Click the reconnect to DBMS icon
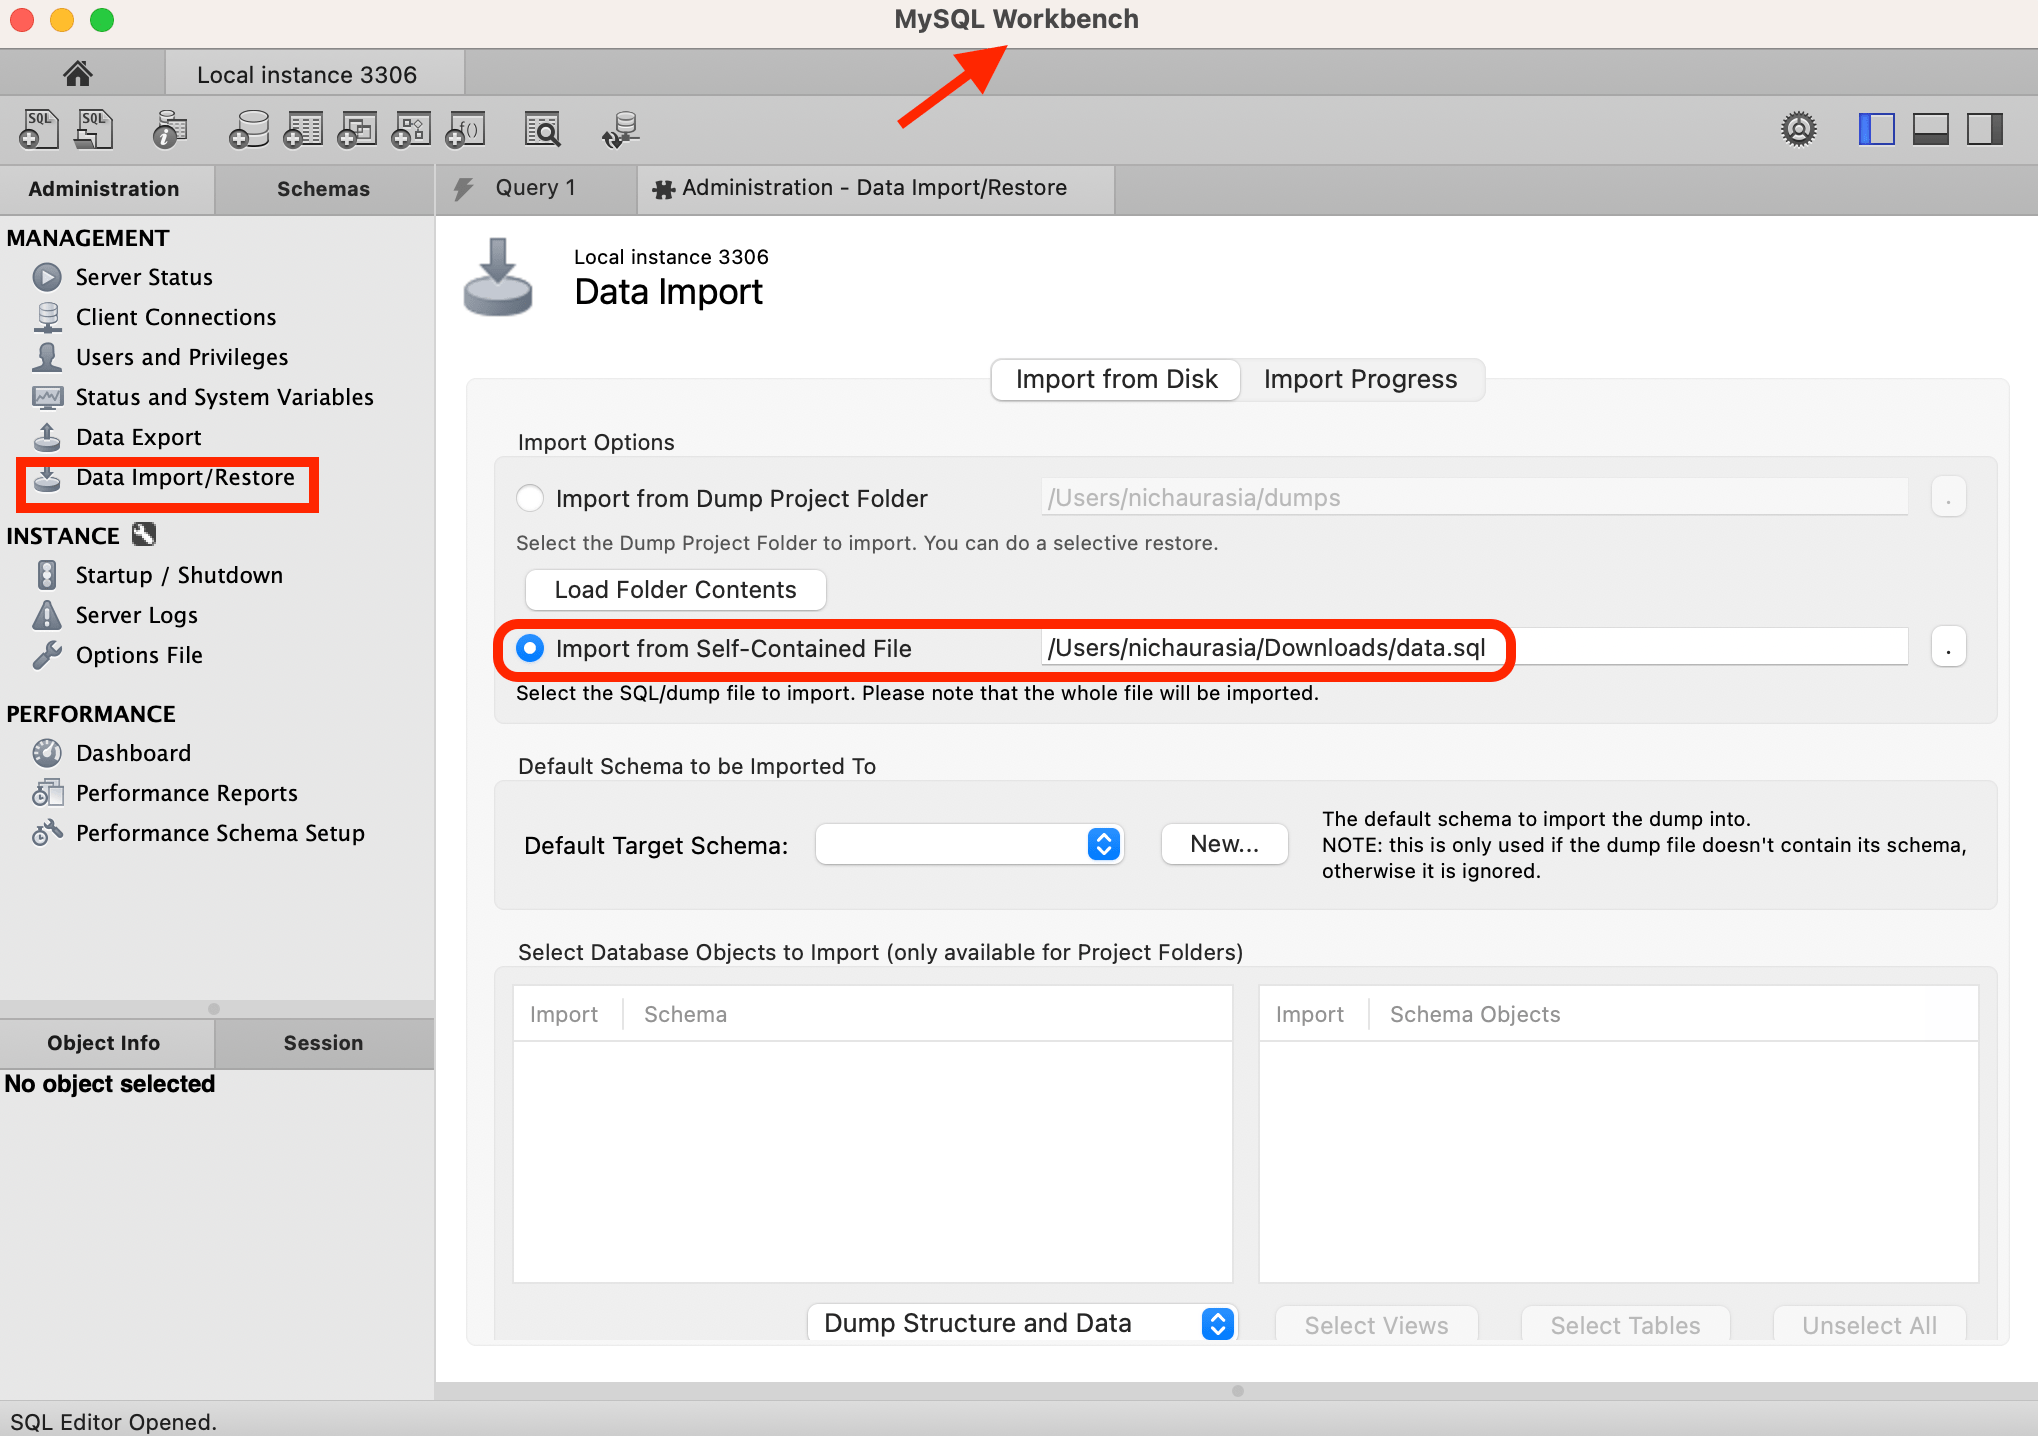The width and height of the screenshot is (2038, 1436). [620, 130]
